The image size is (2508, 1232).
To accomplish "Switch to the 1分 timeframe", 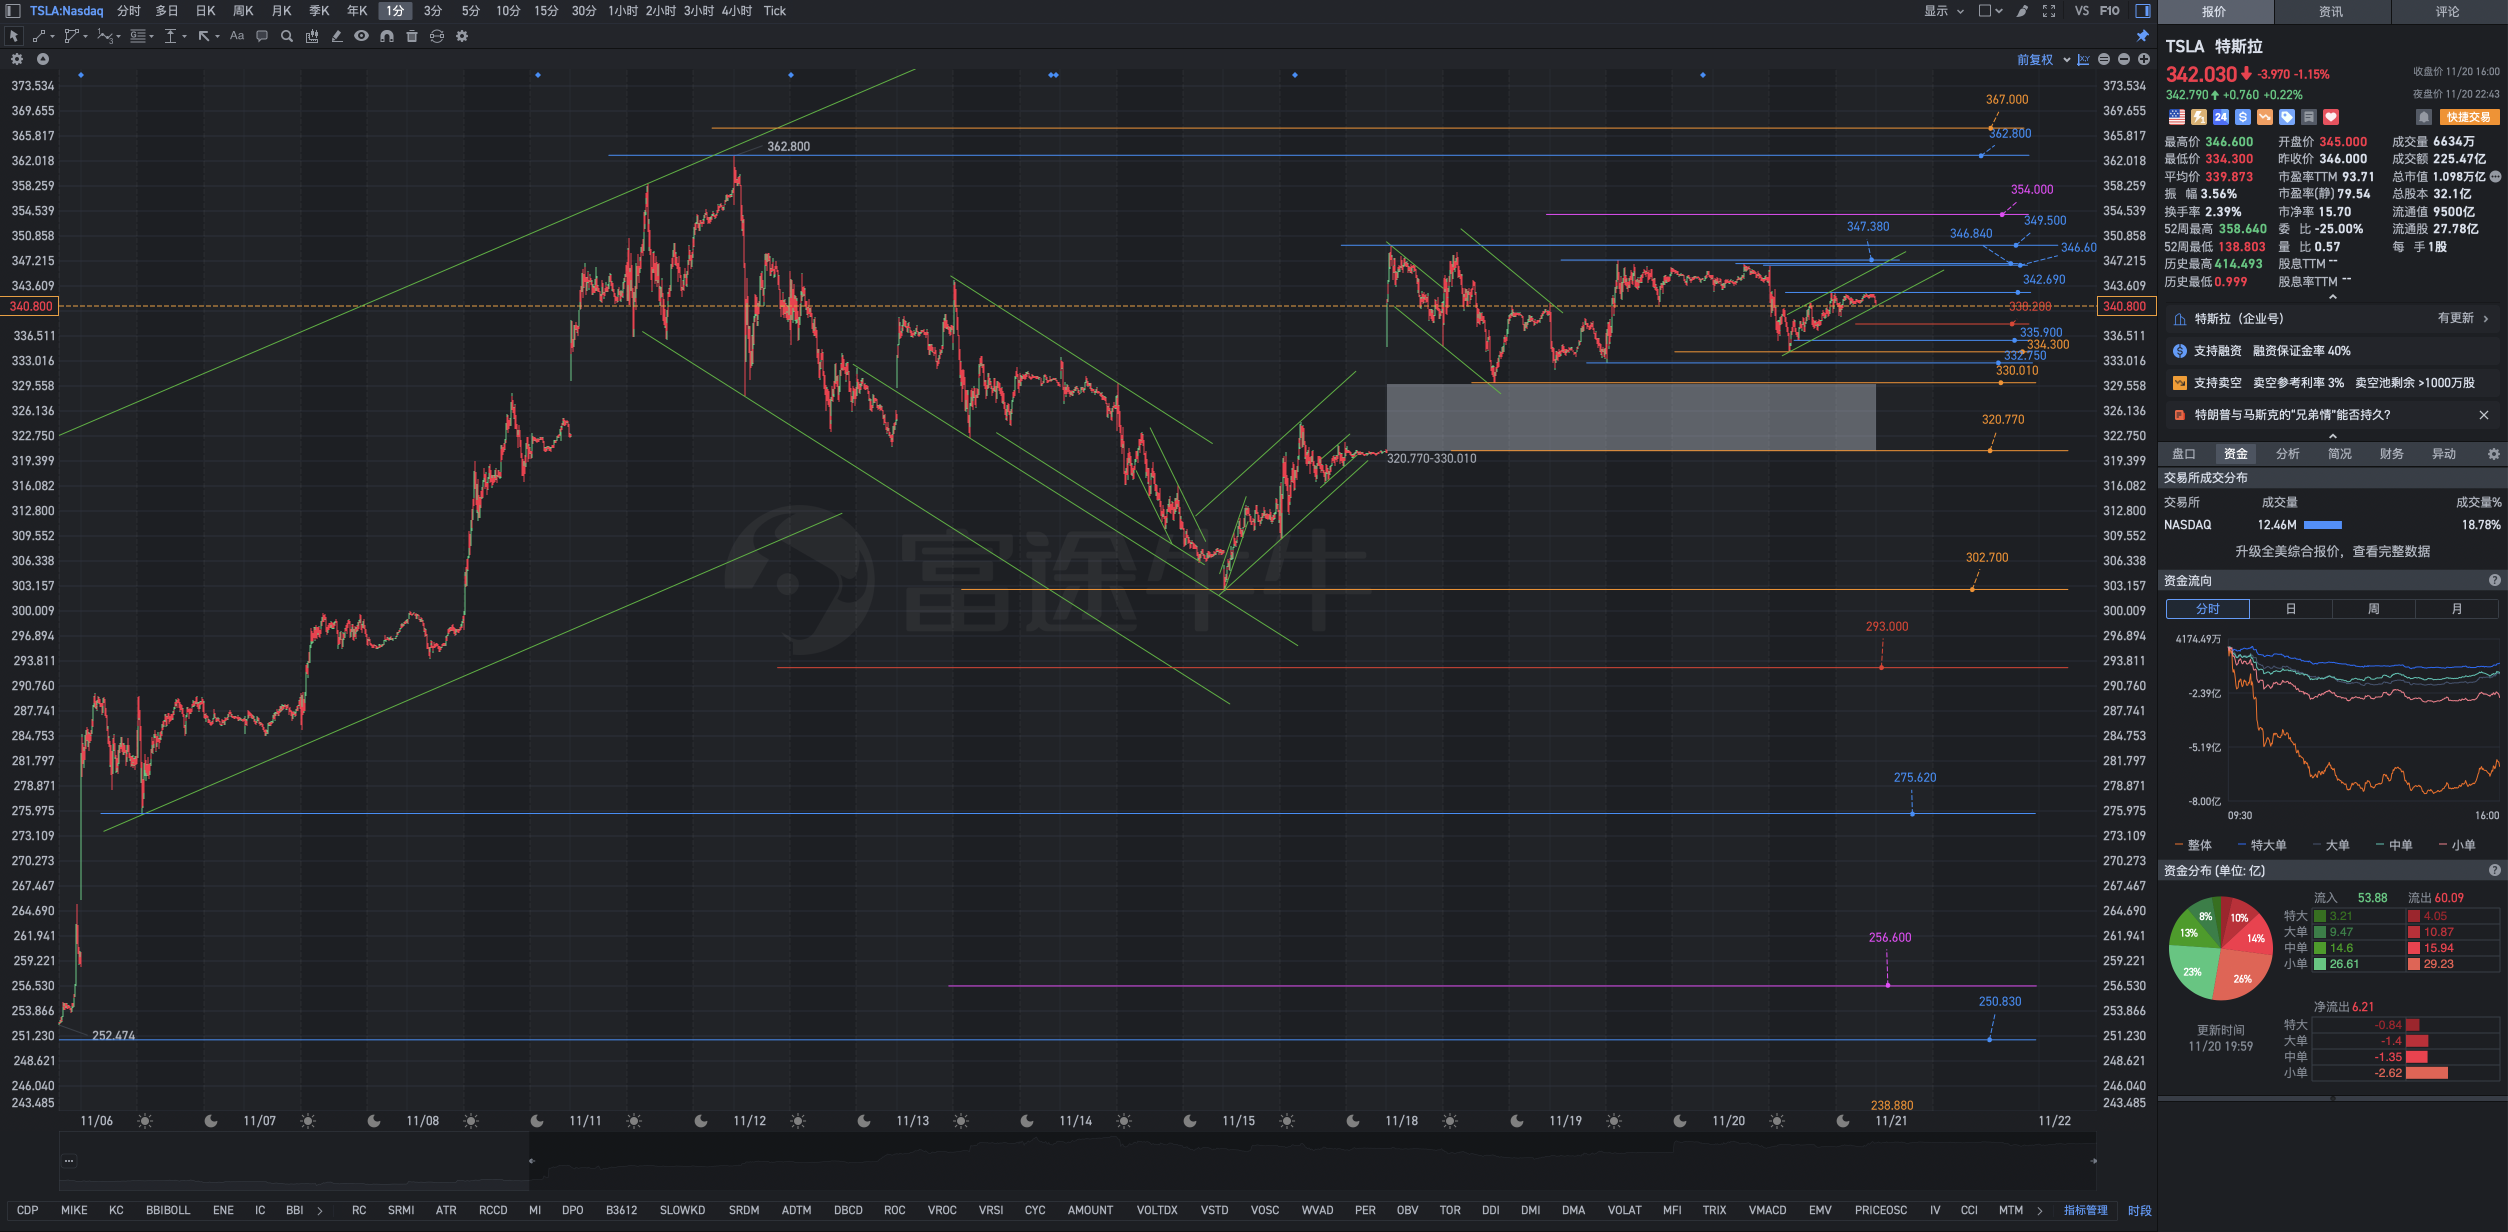I will [x=396, y=11].
